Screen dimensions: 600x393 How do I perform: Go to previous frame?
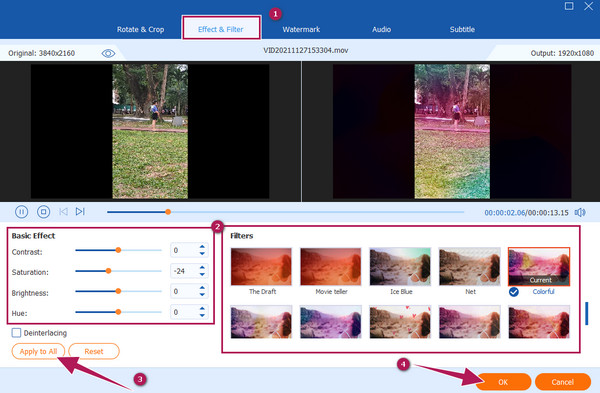click(x=63, y=212)
